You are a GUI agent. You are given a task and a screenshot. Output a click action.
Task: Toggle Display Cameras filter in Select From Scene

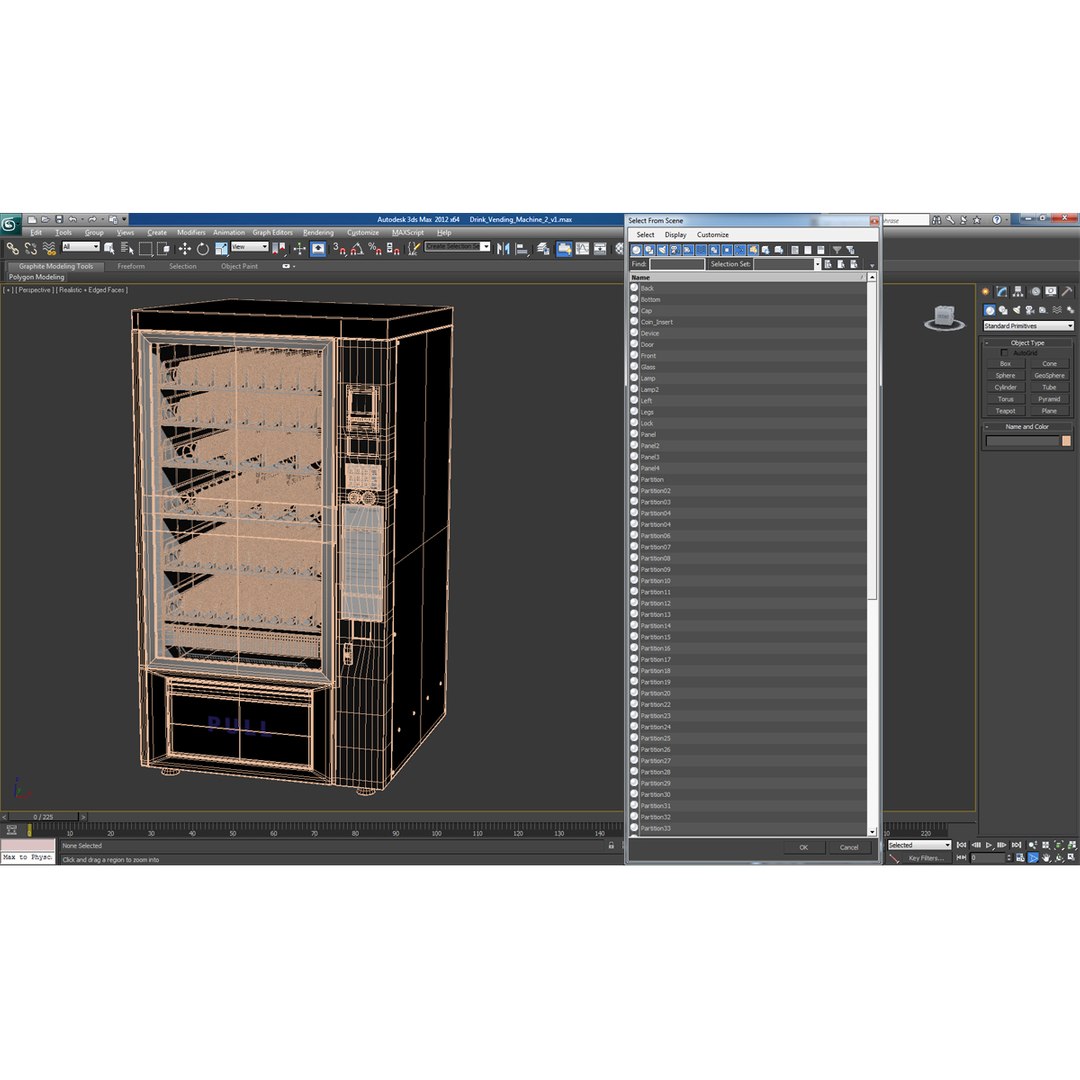[675, 250]
